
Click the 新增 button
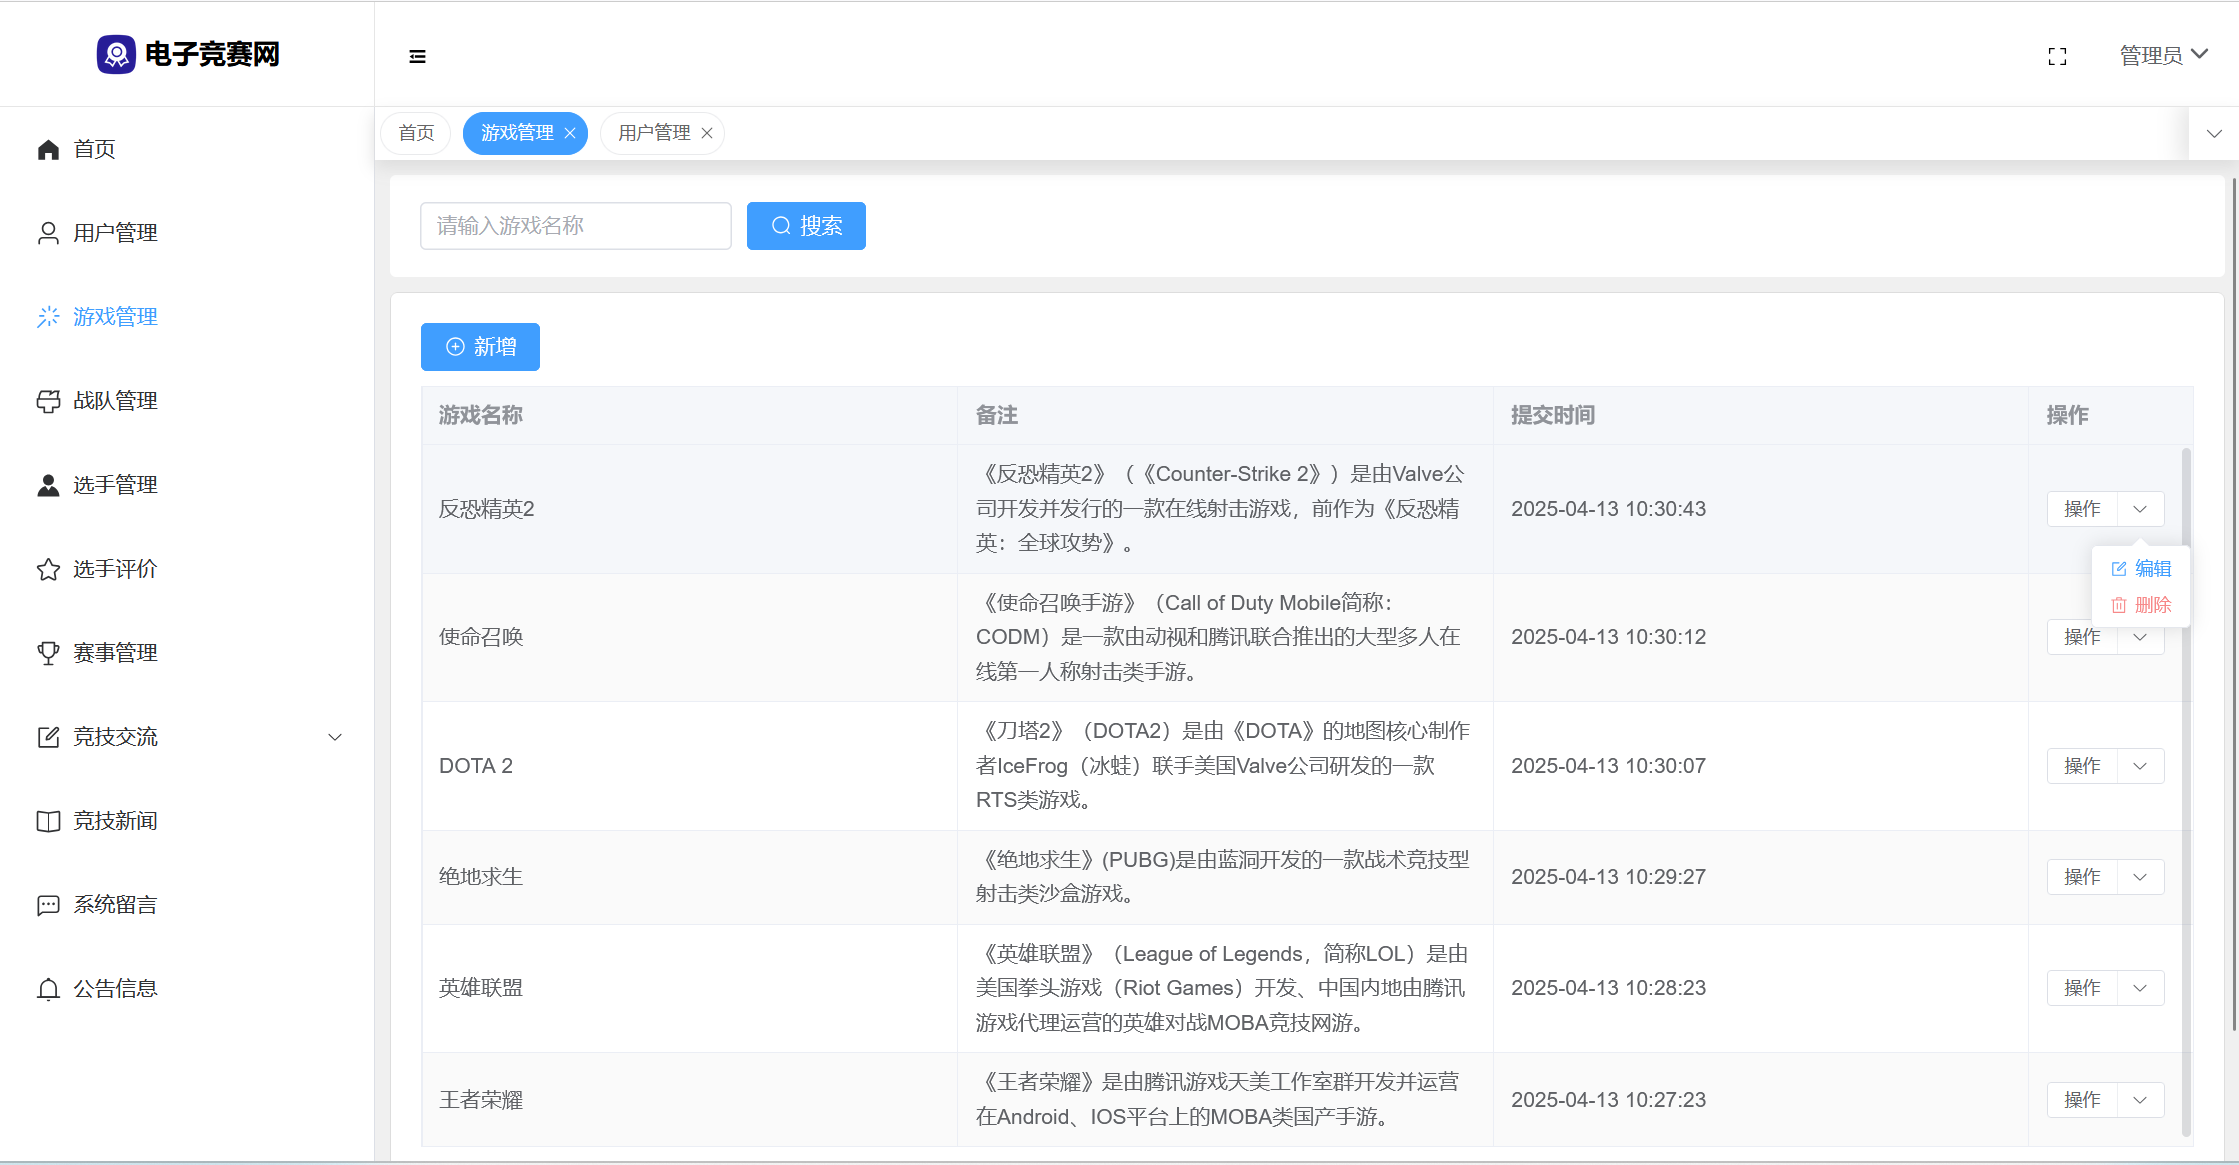tap(480, 347)
